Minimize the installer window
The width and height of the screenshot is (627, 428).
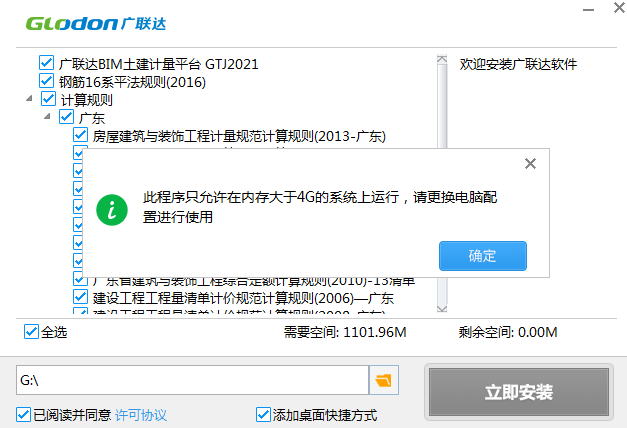(588, 10)
